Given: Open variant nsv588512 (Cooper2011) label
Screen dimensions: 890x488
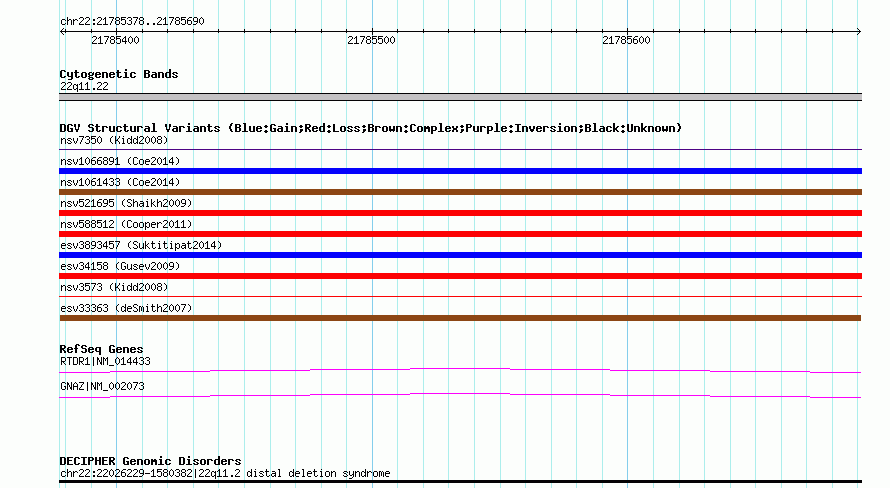Looking at the screenshot, I should pos(126,224).
